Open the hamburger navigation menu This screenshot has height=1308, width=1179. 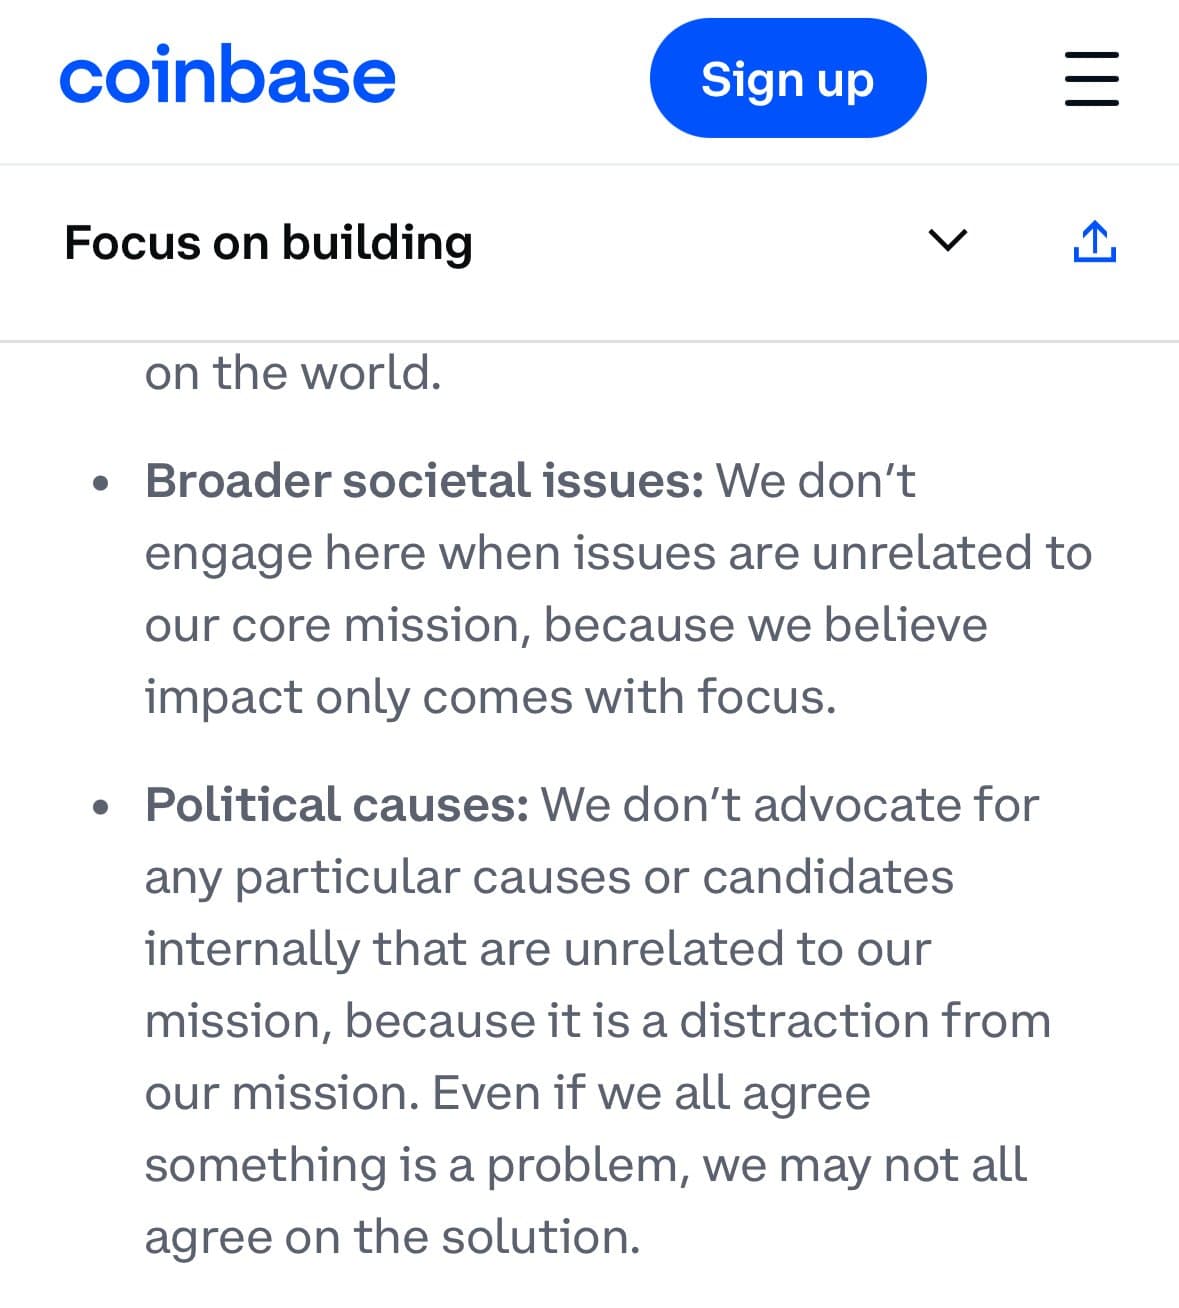tap(1091, 78)
